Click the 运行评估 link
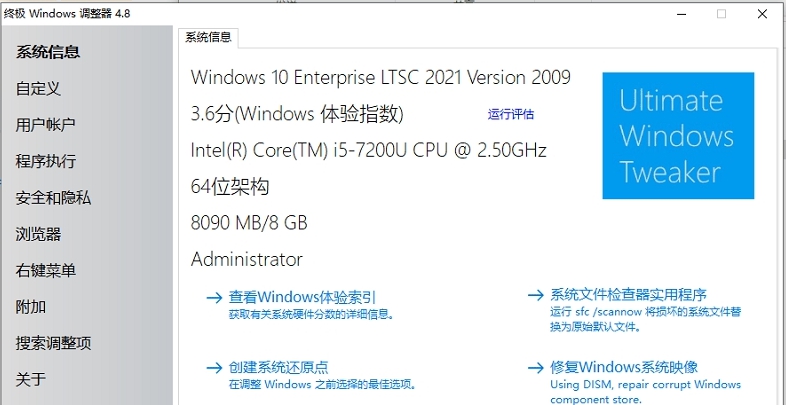 click(511, 114)
